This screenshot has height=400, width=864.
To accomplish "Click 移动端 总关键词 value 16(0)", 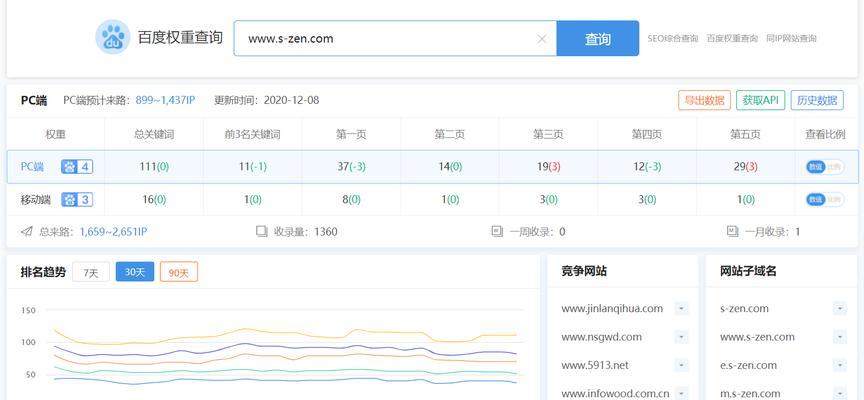I will tap(154, 199).
